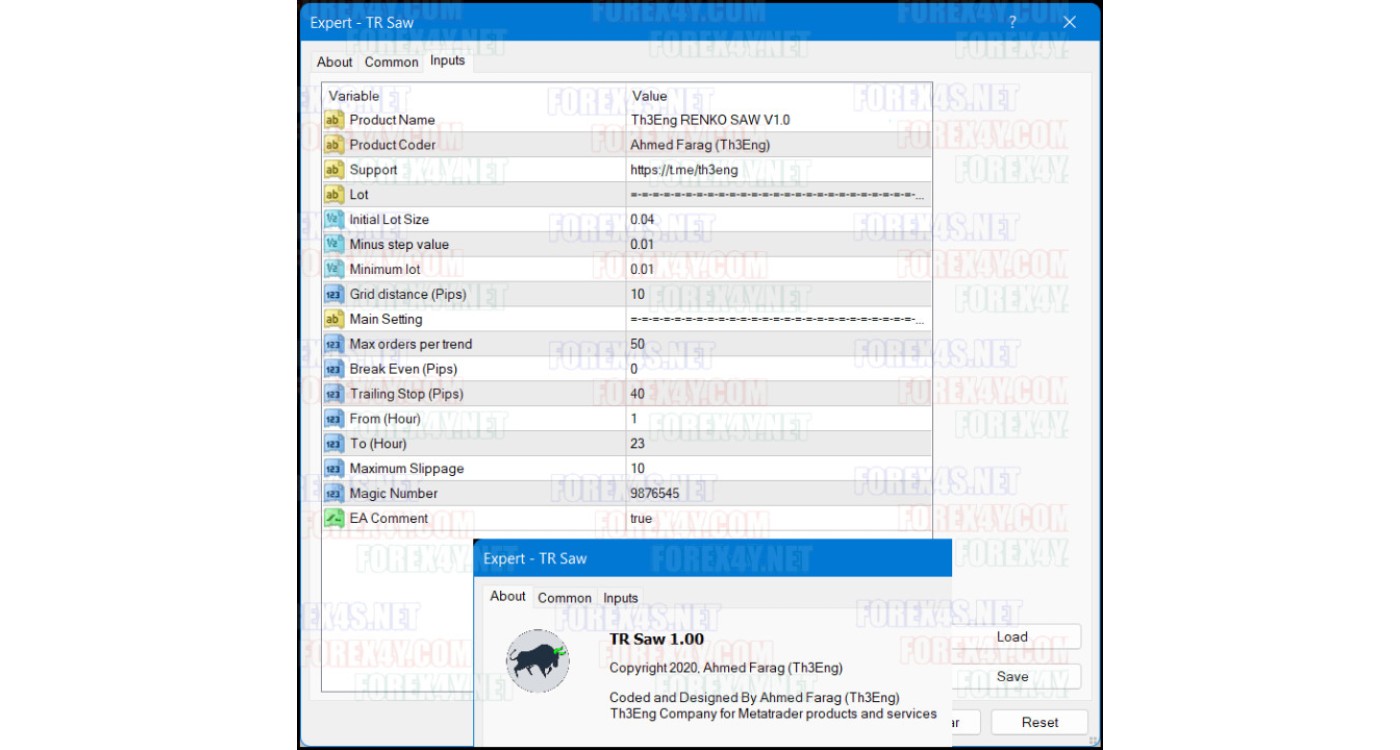Click the help question mark button
This screenshot has height=750, width=1400.
pyautogui.click(x=1012, y=22)
